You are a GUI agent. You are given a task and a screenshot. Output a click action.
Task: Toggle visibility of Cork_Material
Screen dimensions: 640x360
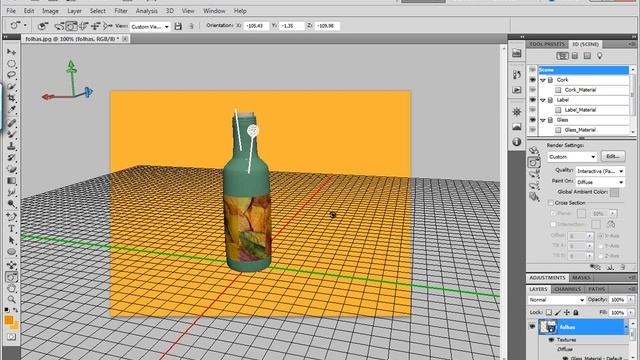(532, 90)
